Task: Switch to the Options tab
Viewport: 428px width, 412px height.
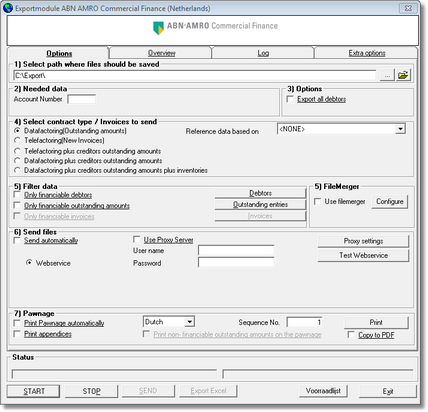Action: [x=59, y=53]
